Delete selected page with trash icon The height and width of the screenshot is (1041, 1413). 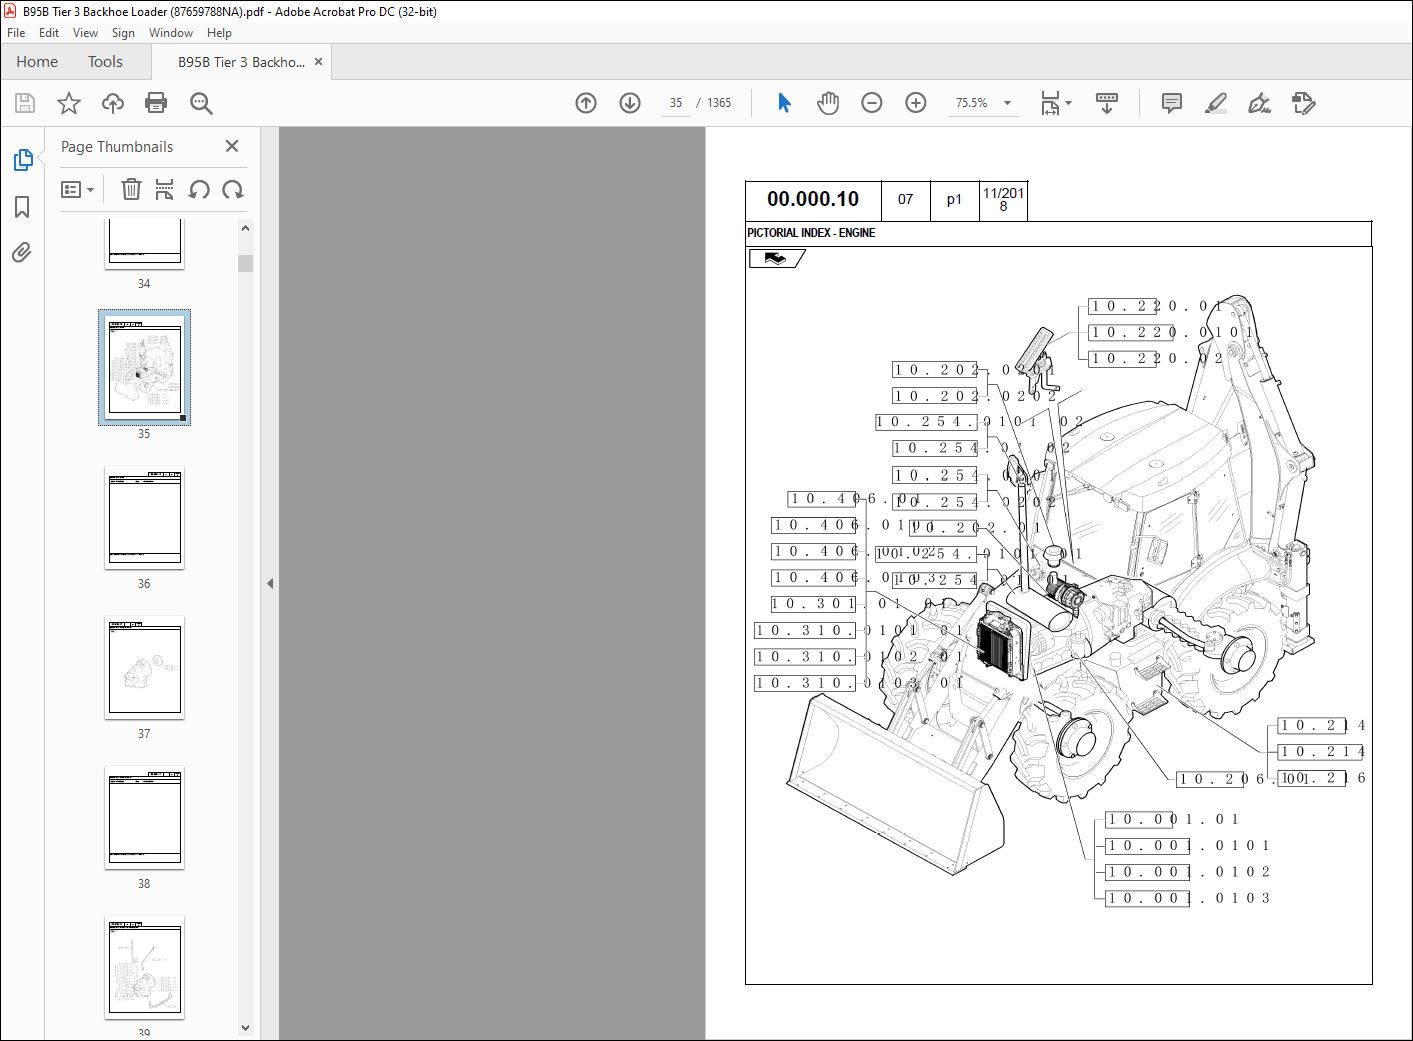click(131, 189)
